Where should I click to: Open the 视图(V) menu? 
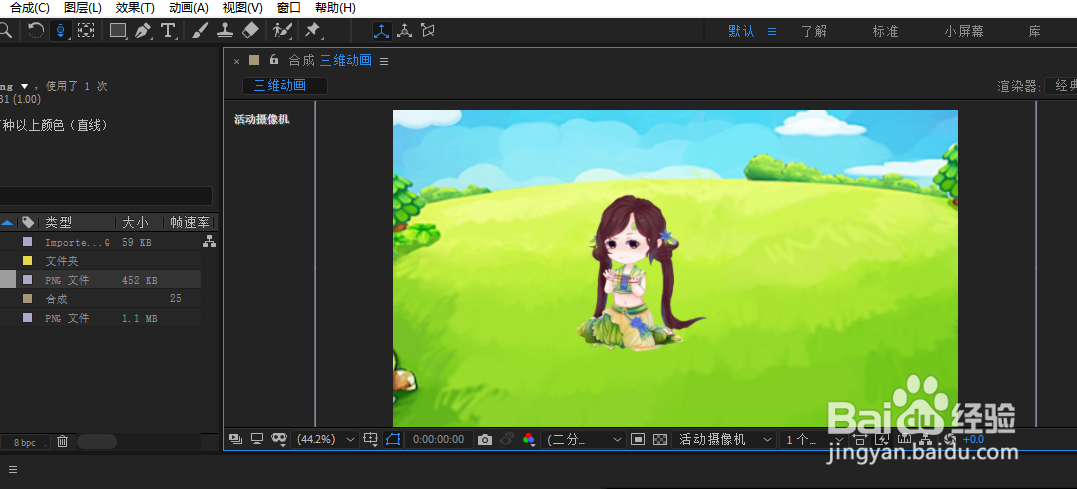(242, 8)
